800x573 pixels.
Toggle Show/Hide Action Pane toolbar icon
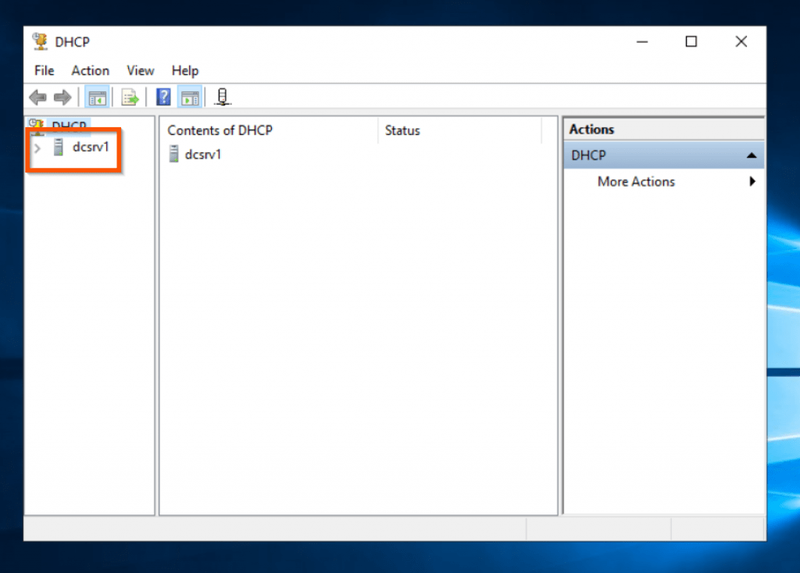tap(190, 97)
